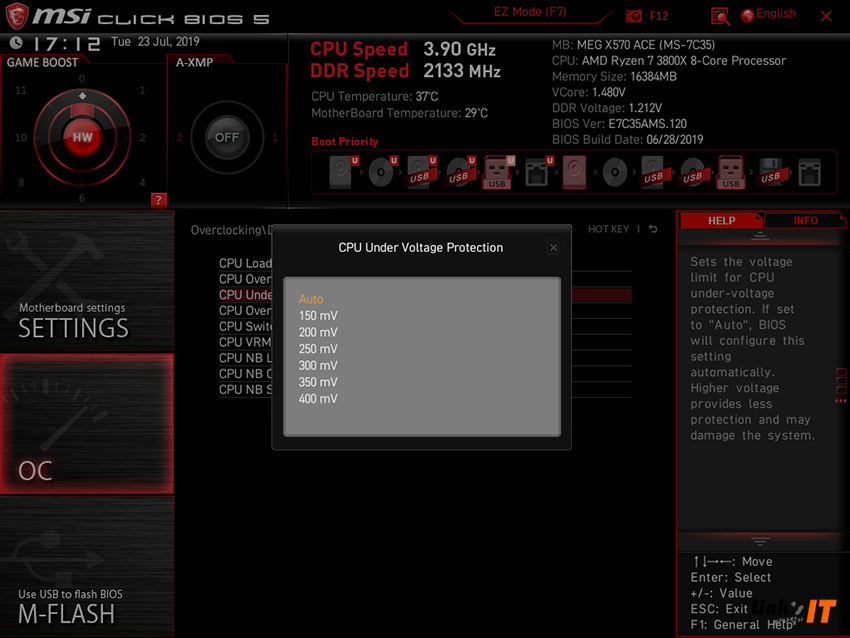Click the back arrow next to HOT KEY

coord(653,229)
